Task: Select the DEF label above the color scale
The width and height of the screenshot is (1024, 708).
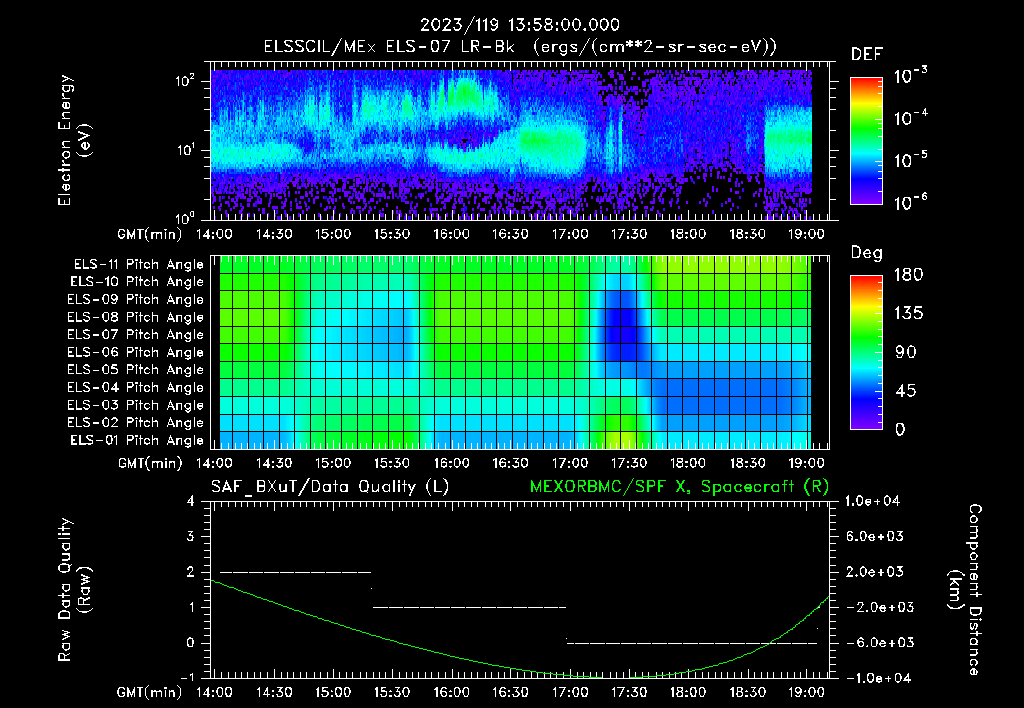Action: (x=867, y=55)
